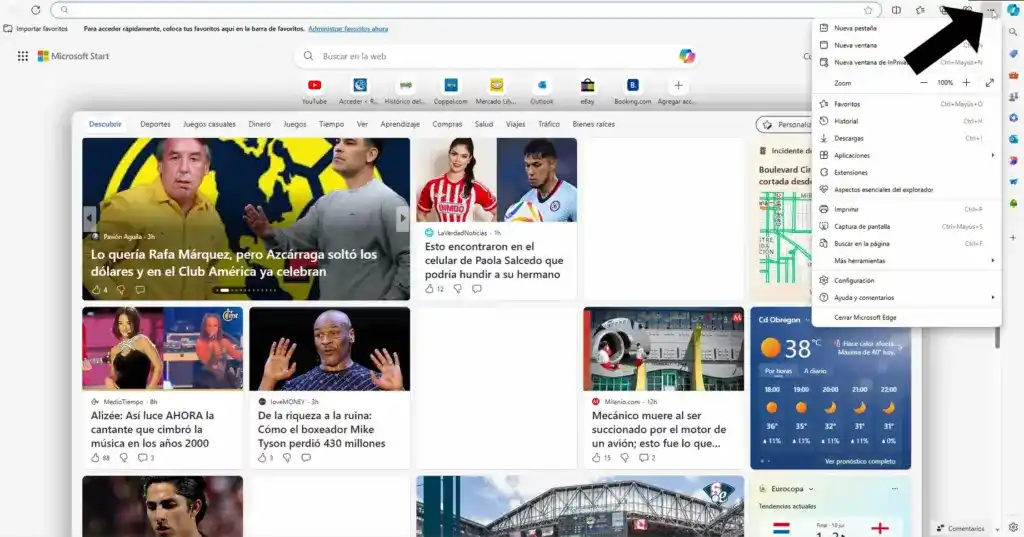Dislike the Paola Salcedo article

(458, 289)
